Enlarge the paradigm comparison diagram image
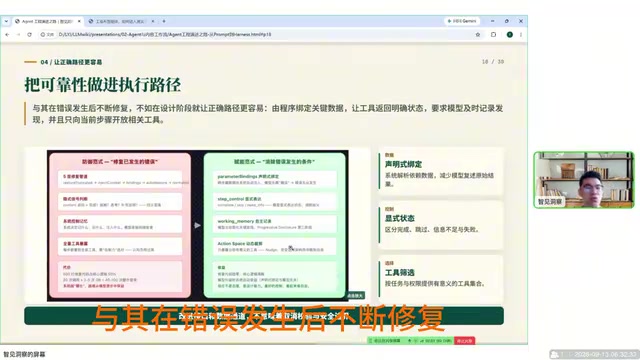Screen dimensions: 640x360 (198, 225)
